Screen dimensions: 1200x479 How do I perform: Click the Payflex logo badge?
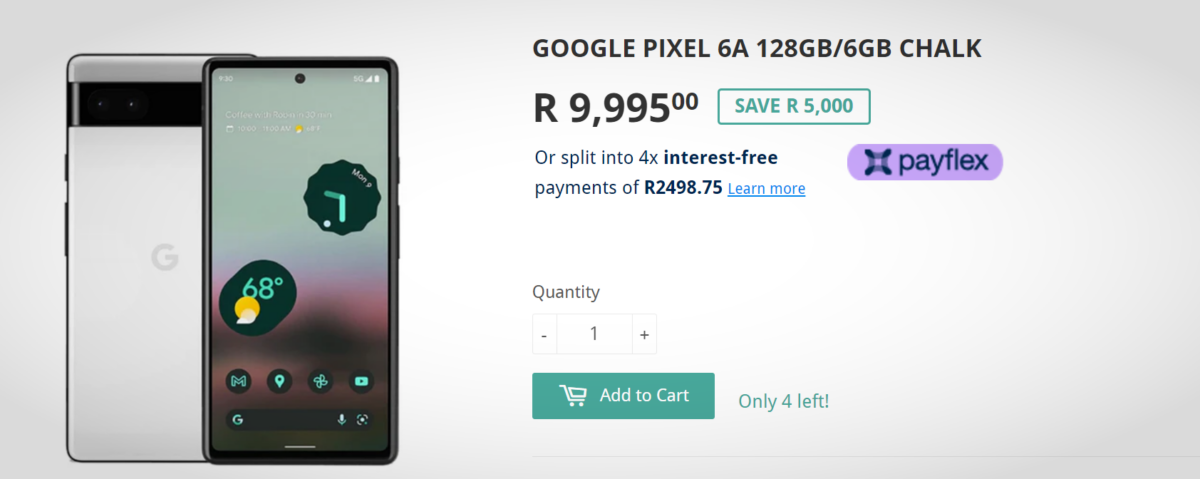[x=924, y=162]
